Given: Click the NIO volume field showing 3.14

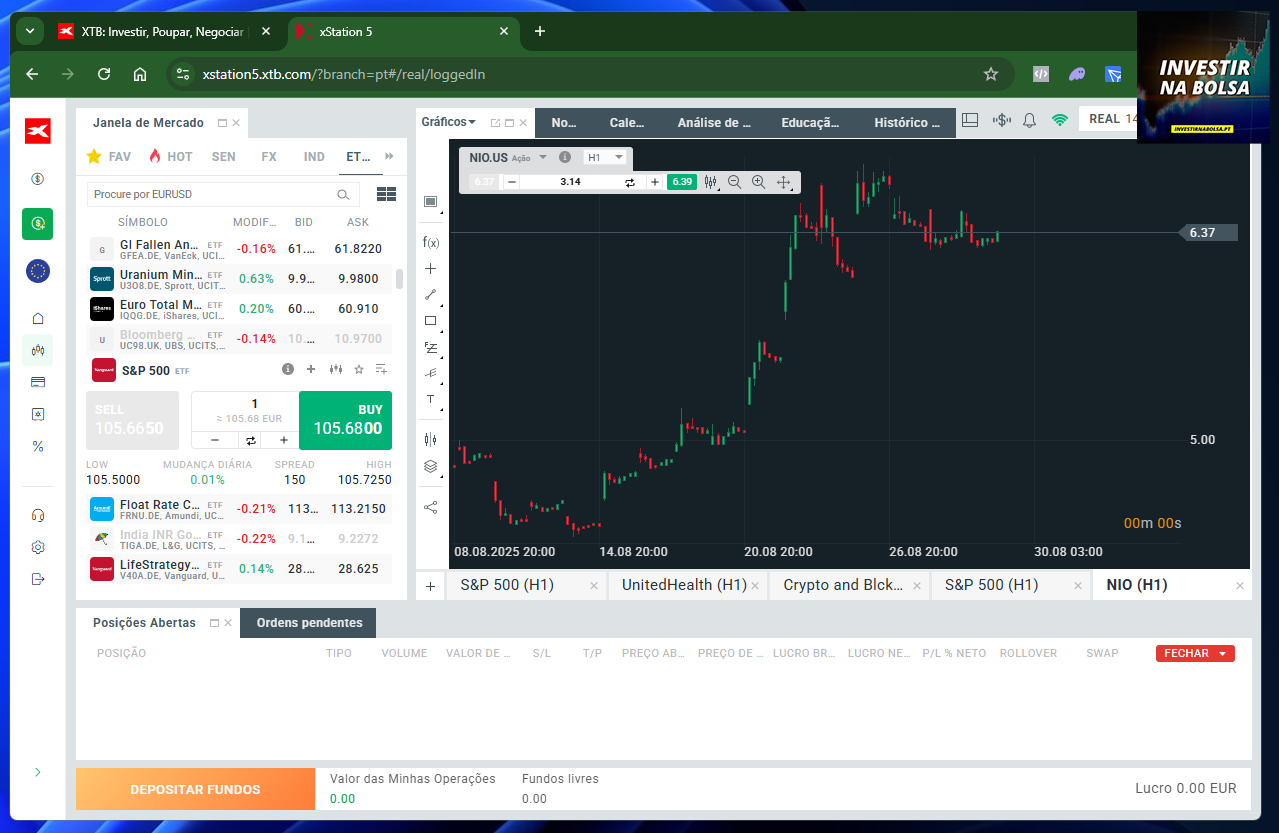Looking at the screenshot, I should pyautogui.click(x=571, y=182).
